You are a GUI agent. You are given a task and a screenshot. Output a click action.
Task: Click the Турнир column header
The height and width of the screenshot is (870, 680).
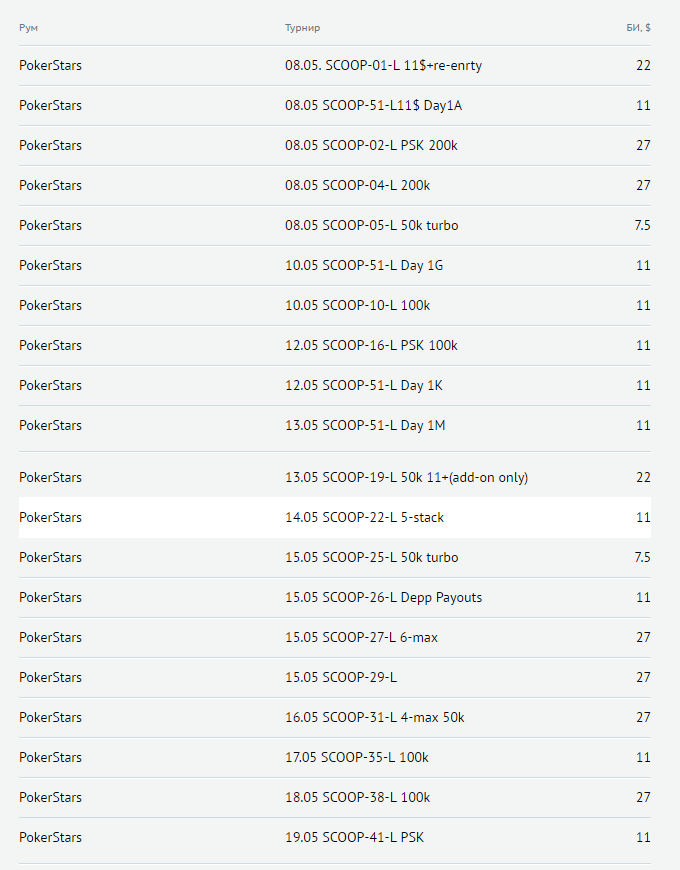(x=302, y=28)
